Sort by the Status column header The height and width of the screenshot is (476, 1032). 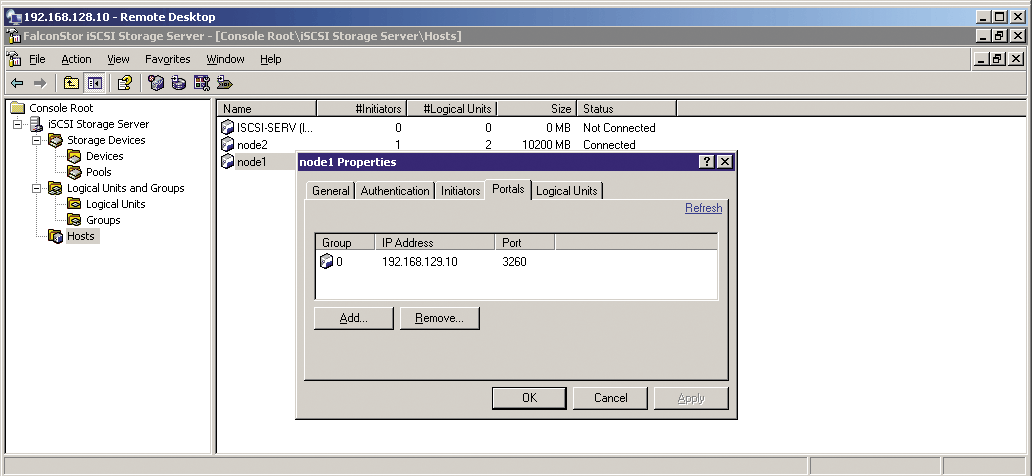626,109
